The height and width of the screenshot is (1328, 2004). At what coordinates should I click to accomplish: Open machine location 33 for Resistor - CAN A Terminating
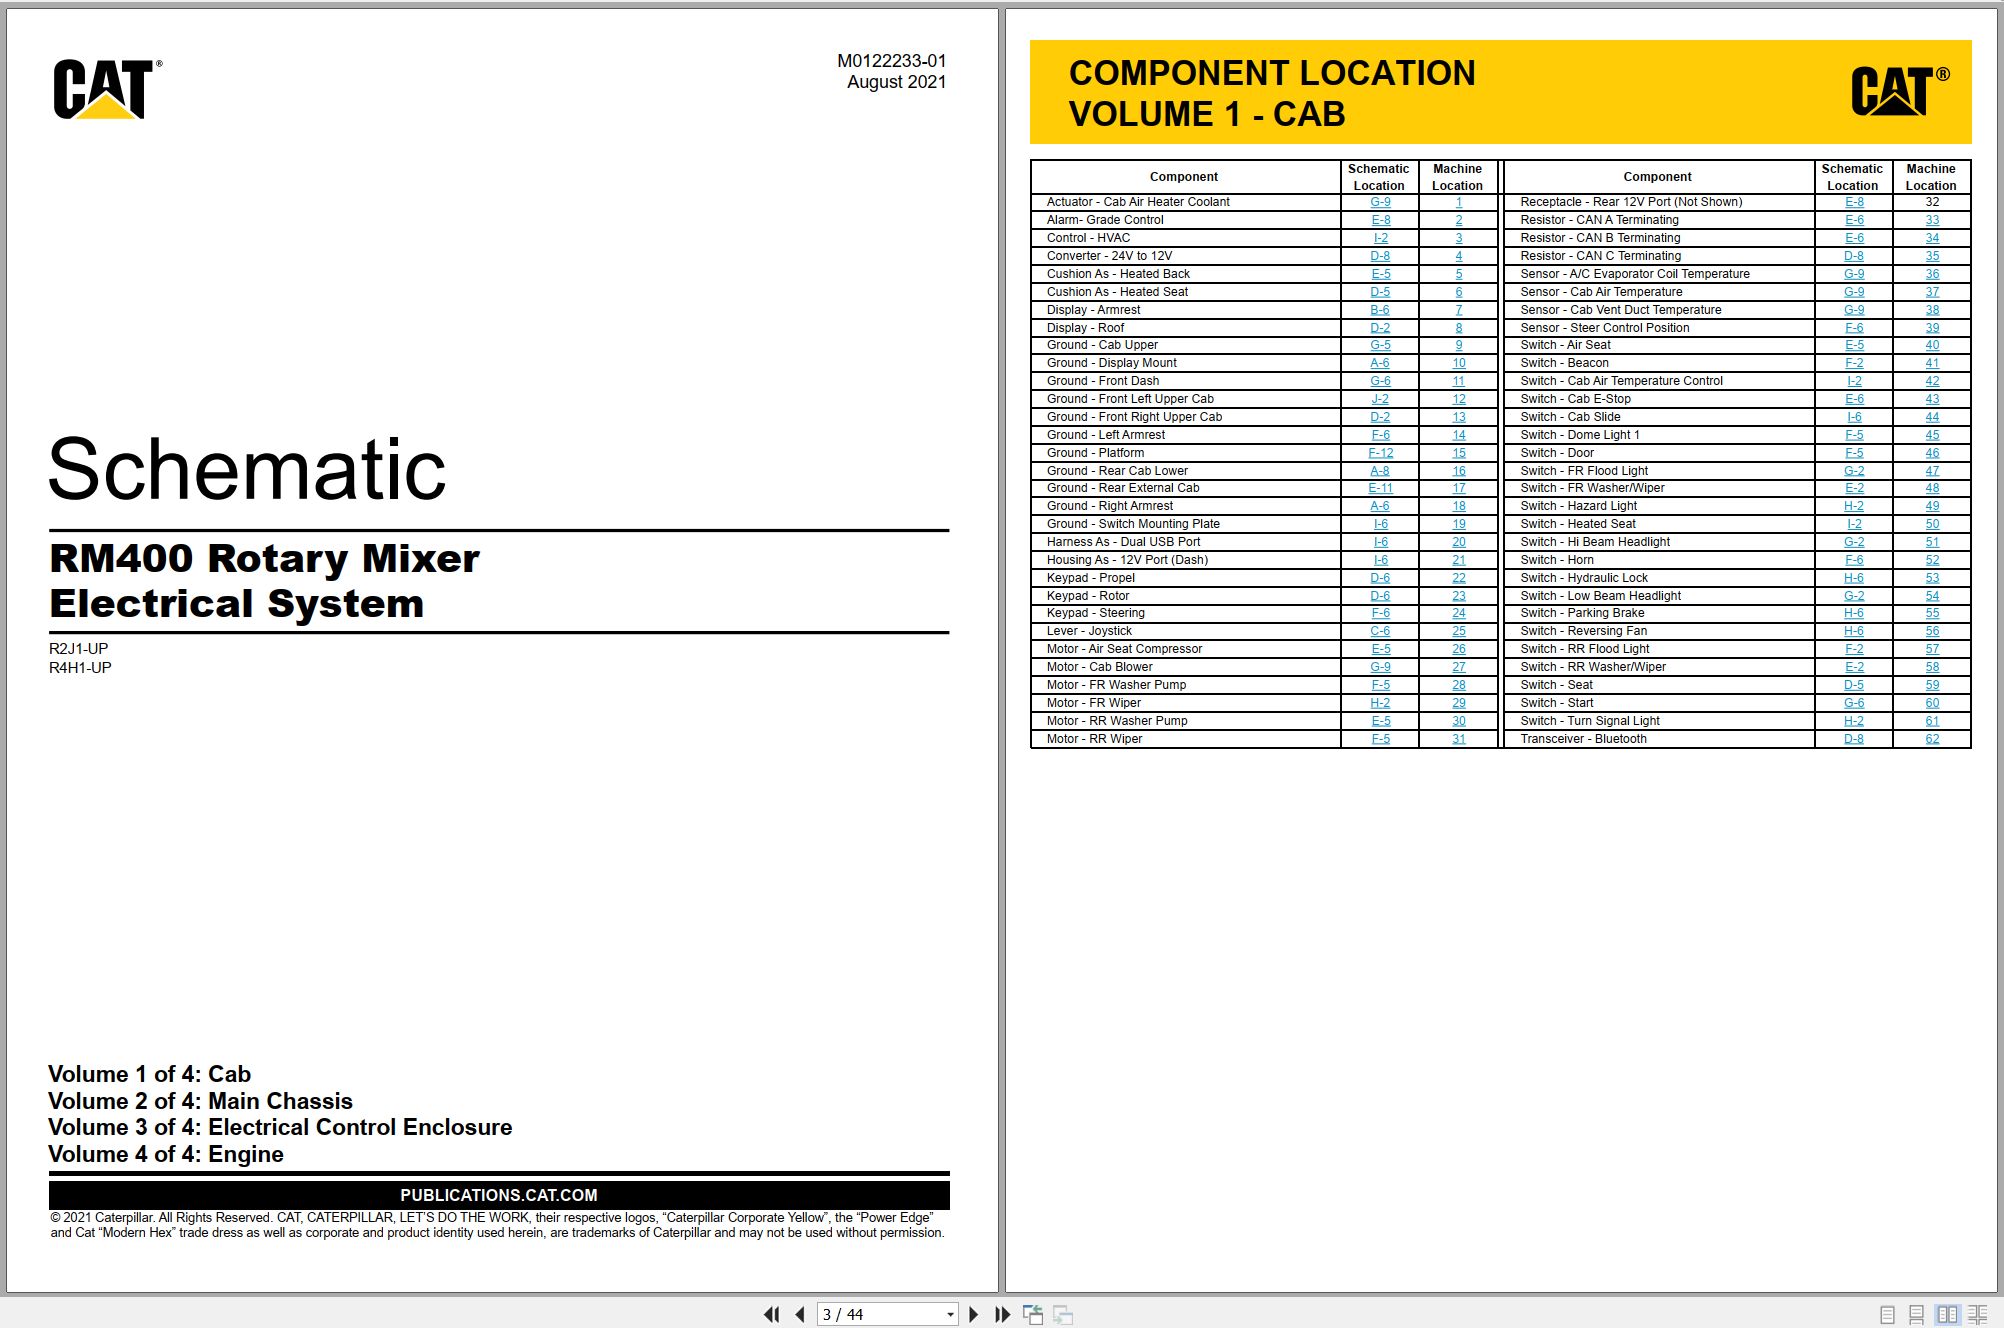click(1932, 220)
